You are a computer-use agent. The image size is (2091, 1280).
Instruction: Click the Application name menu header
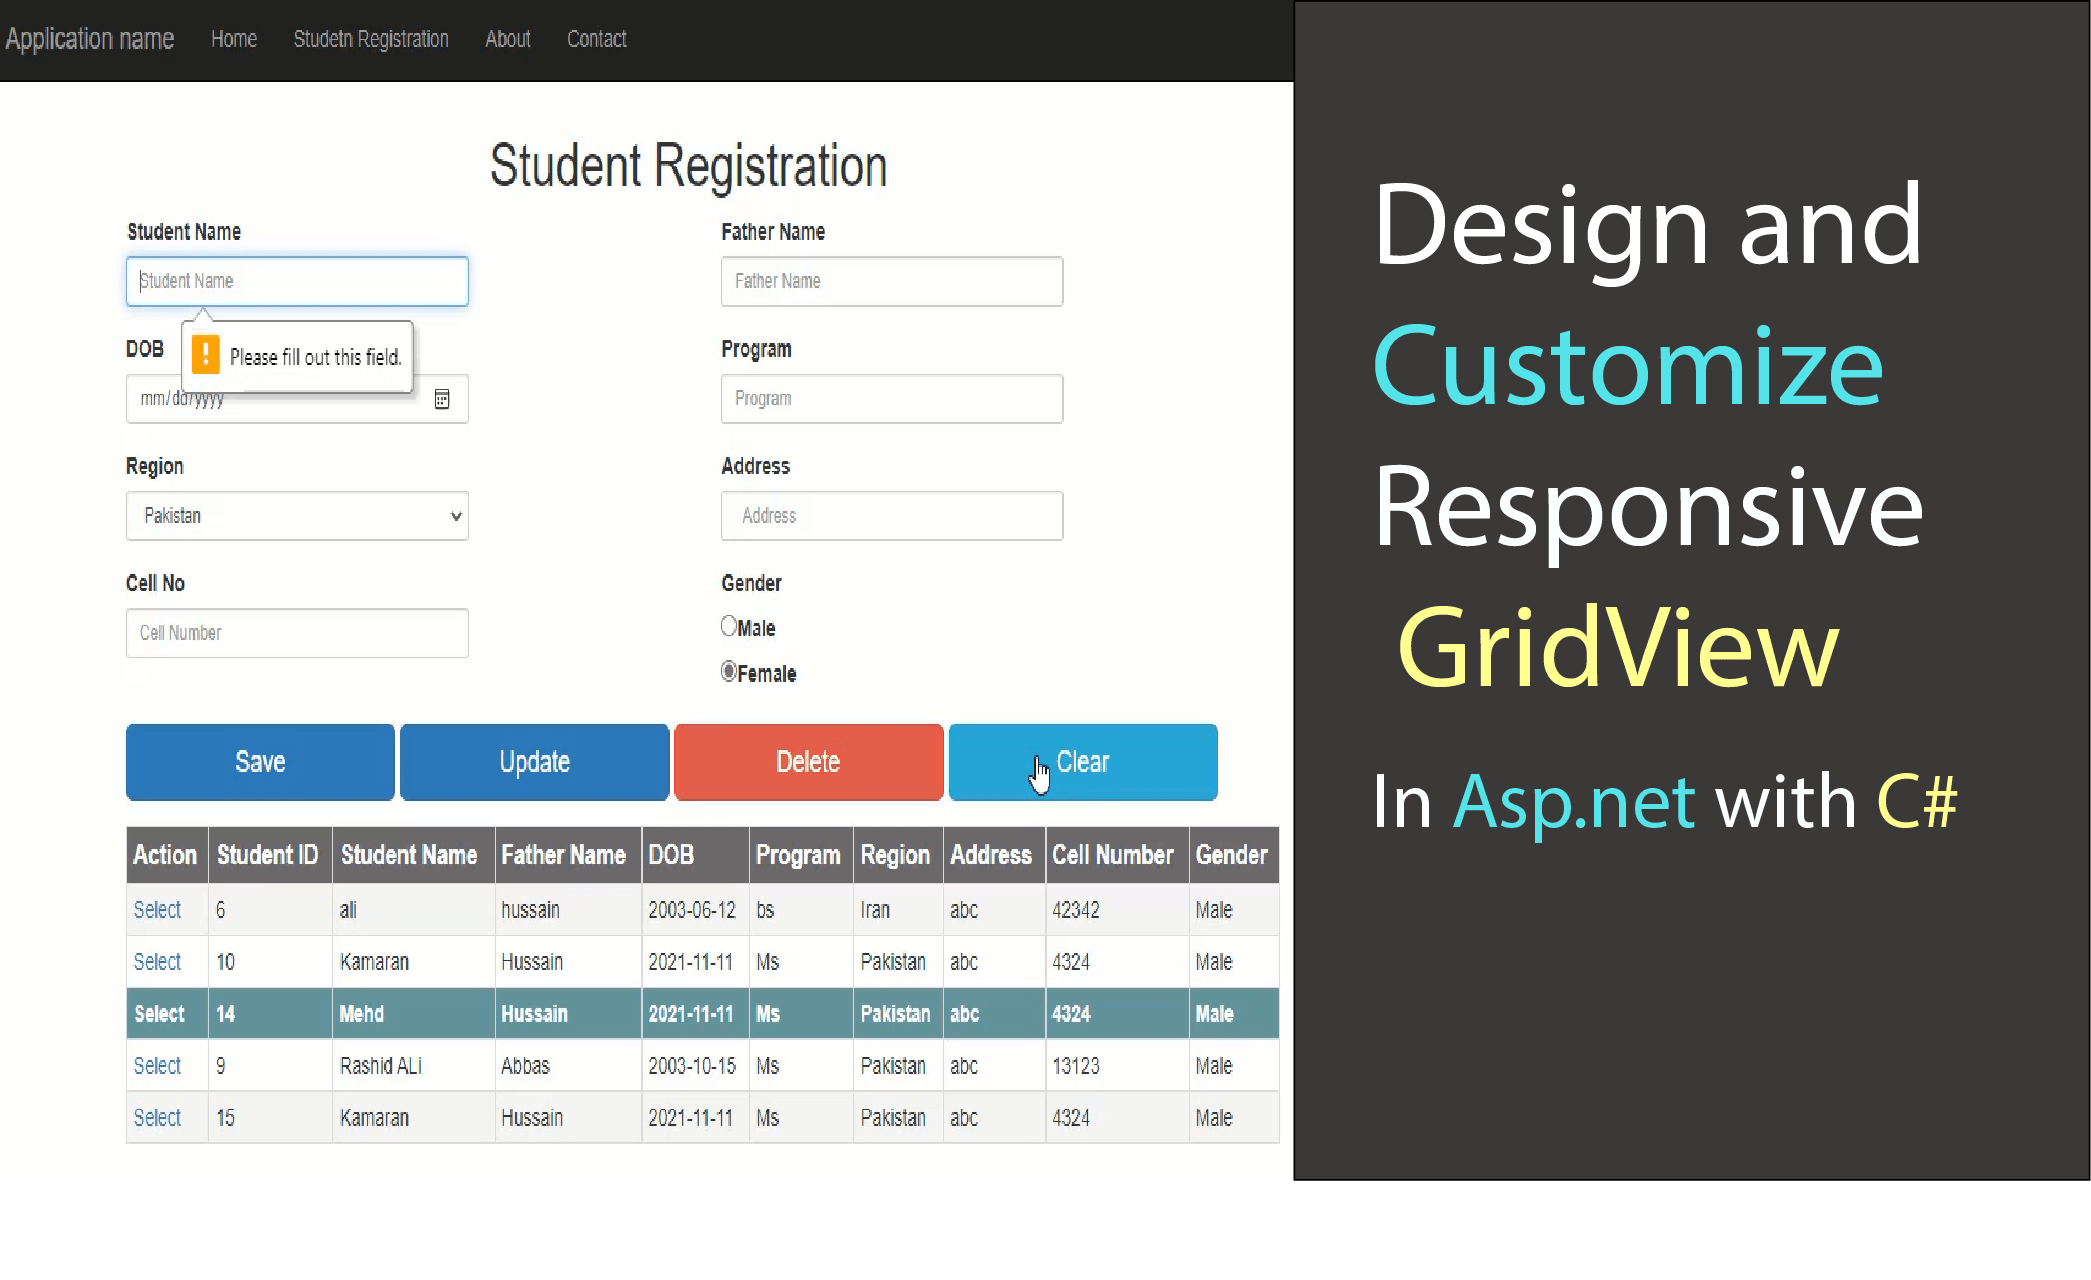coord(90,39)
